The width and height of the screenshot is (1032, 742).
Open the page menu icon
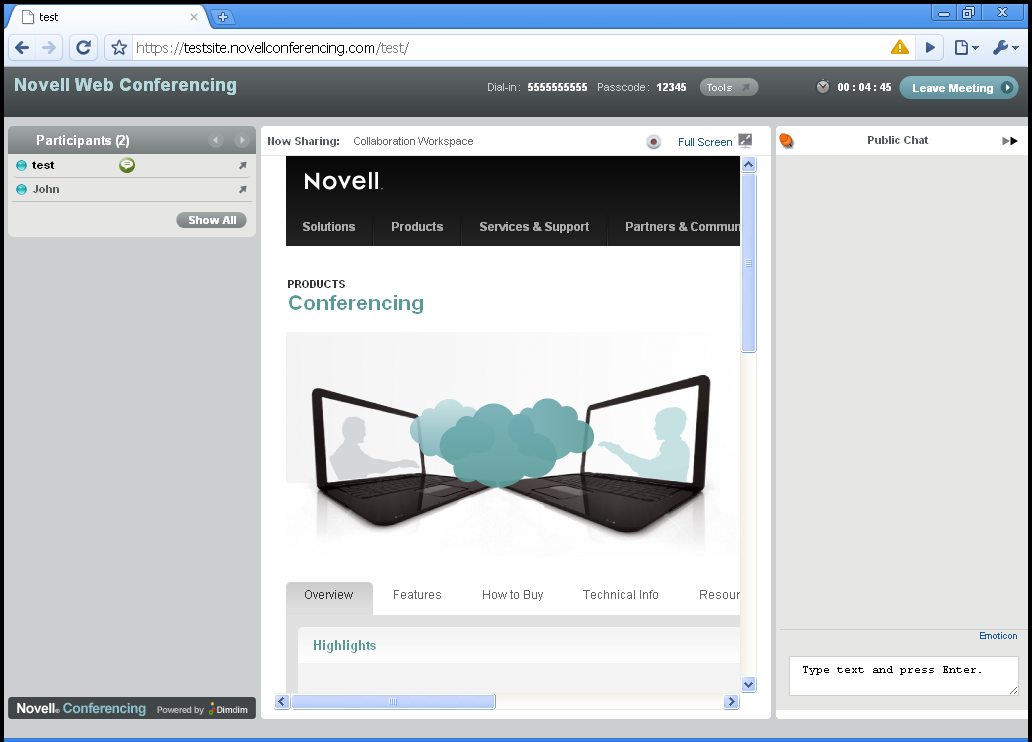point(966,47)
